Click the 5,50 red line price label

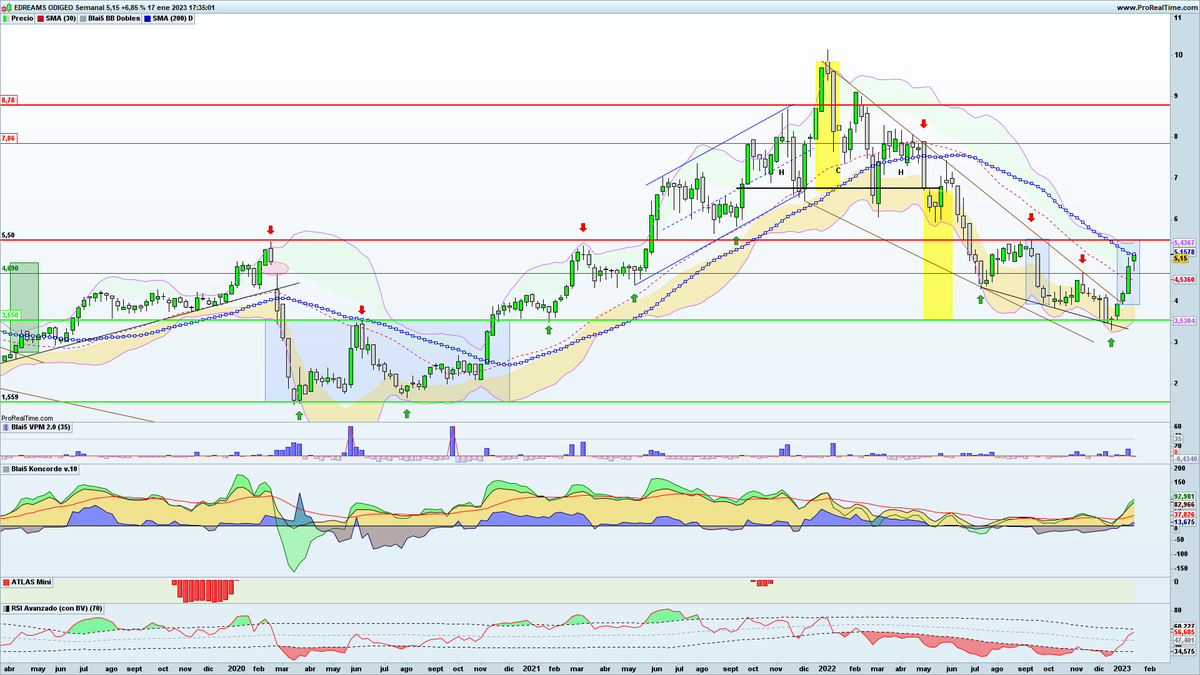(9, 235)
